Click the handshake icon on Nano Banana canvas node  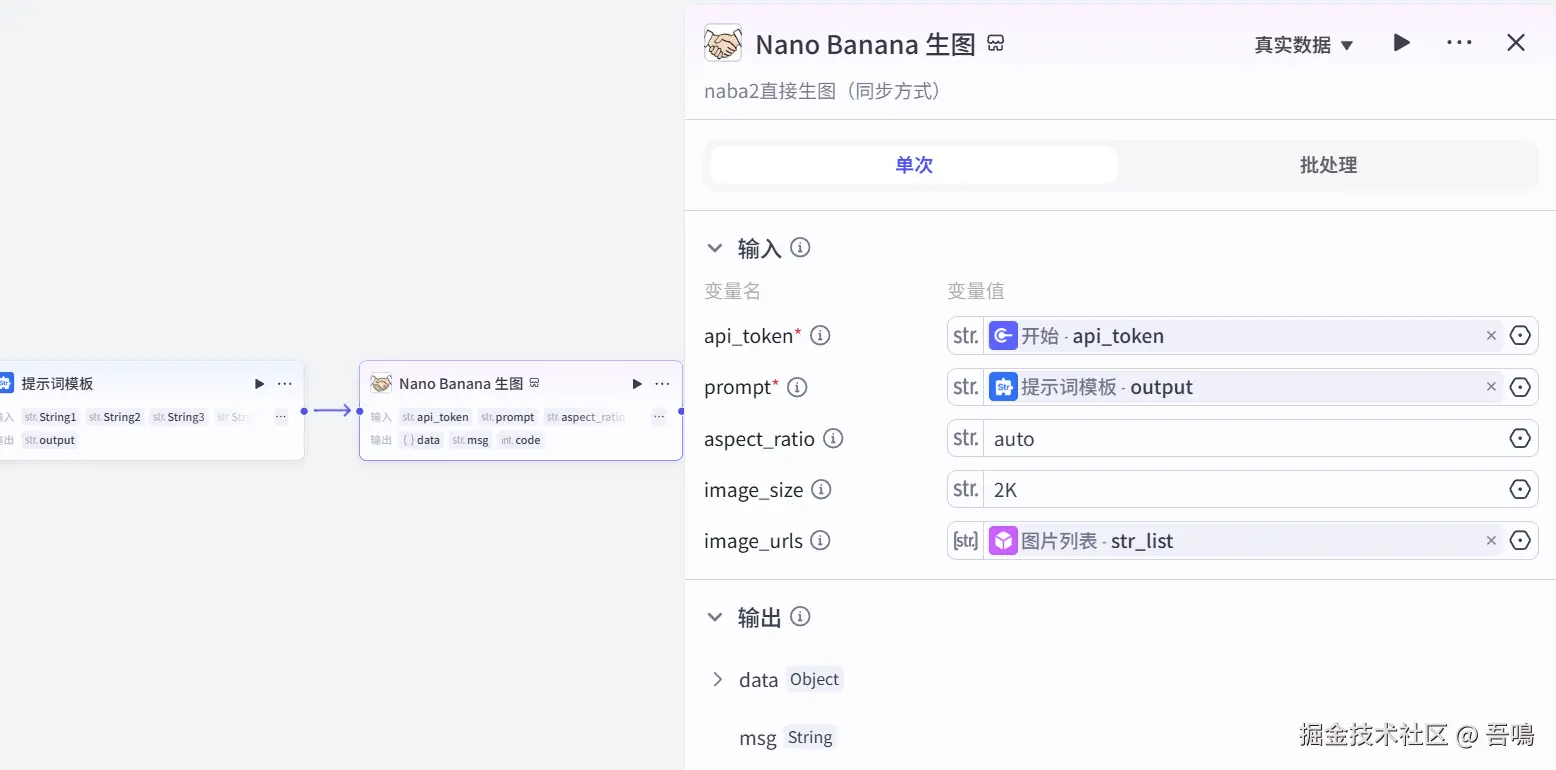[x=381, y=383]
